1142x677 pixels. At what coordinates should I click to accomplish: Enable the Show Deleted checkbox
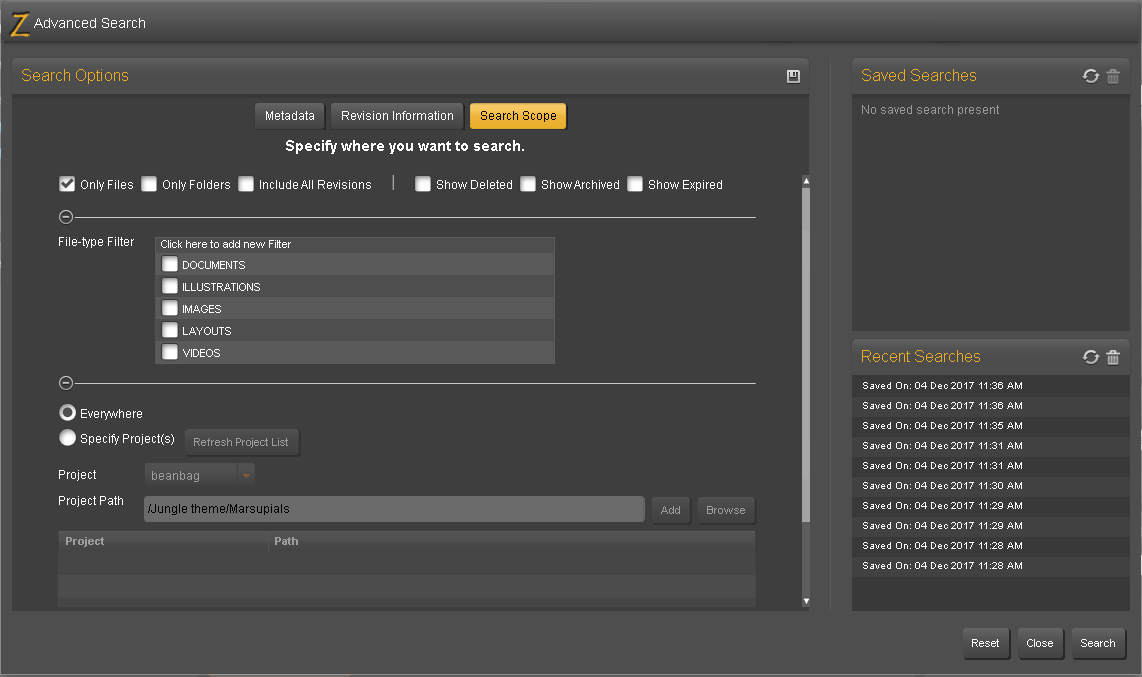422,184
